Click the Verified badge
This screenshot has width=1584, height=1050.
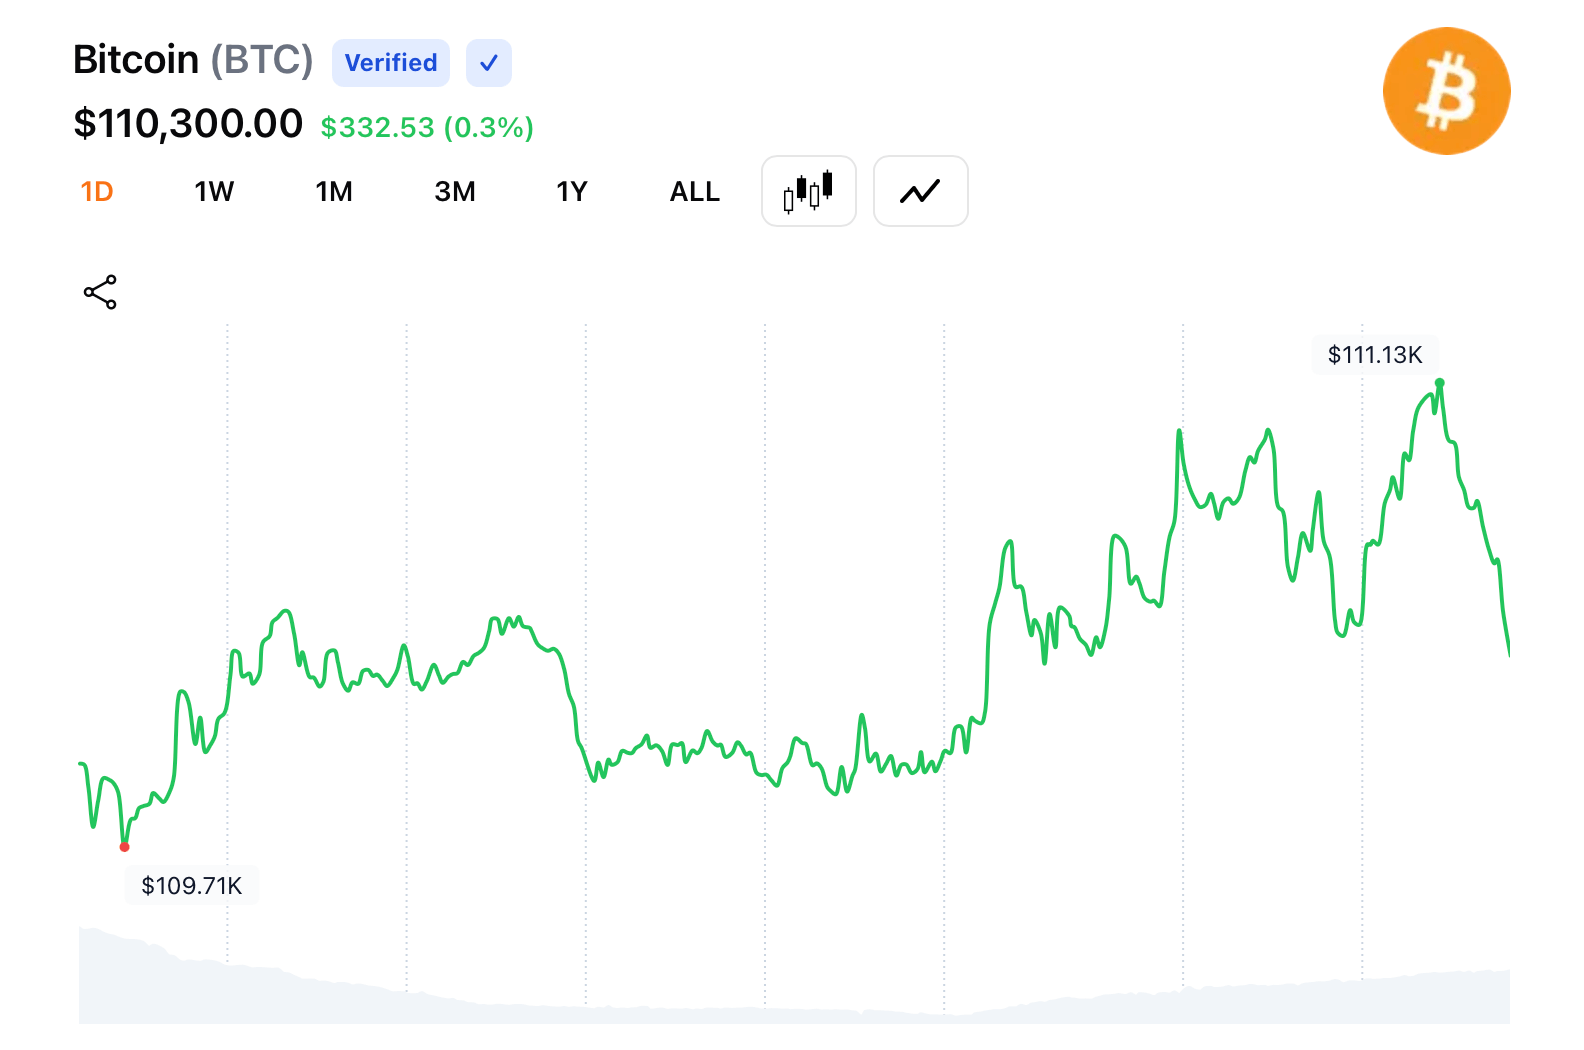[x=391, y=63]
